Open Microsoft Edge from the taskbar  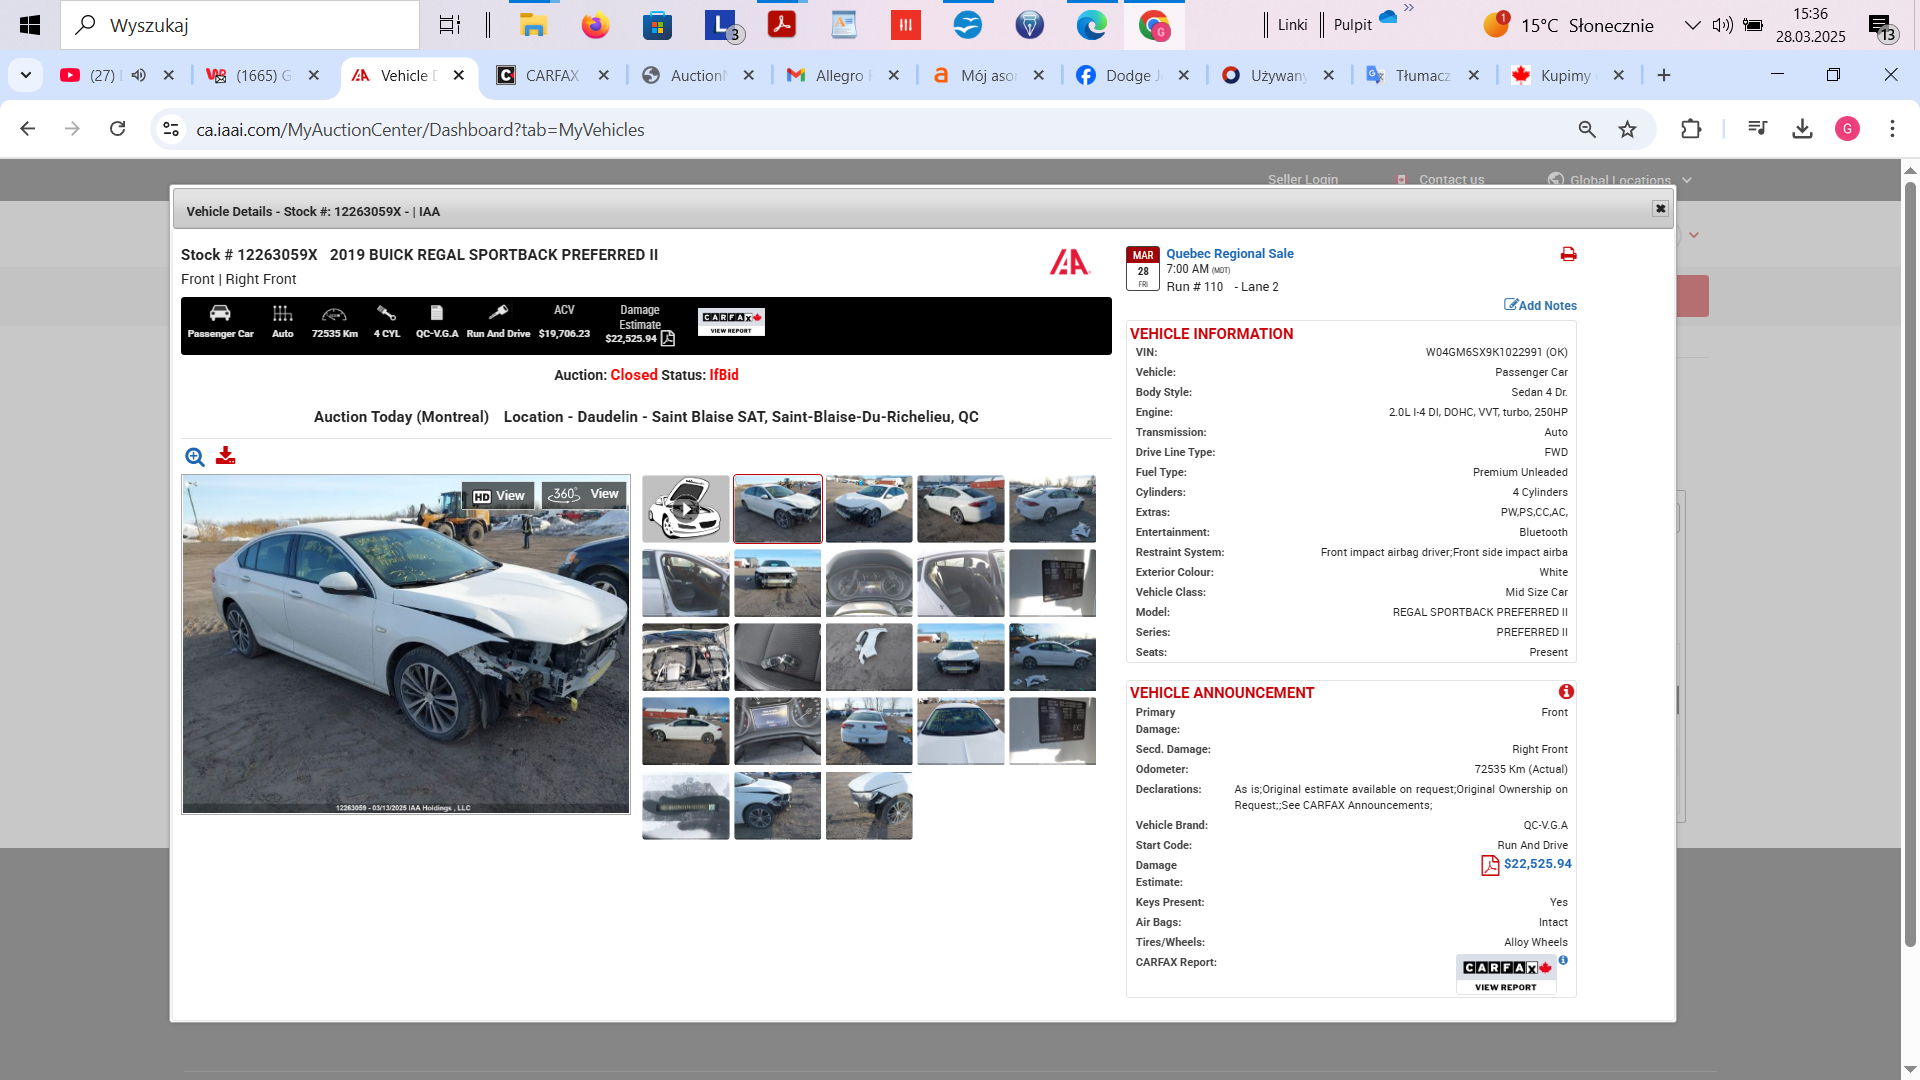coord(1091,25)
